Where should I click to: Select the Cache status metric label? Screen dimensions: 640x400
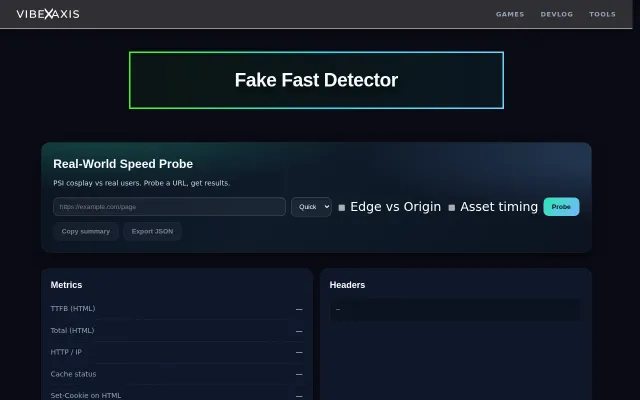[x=73, y=374]
